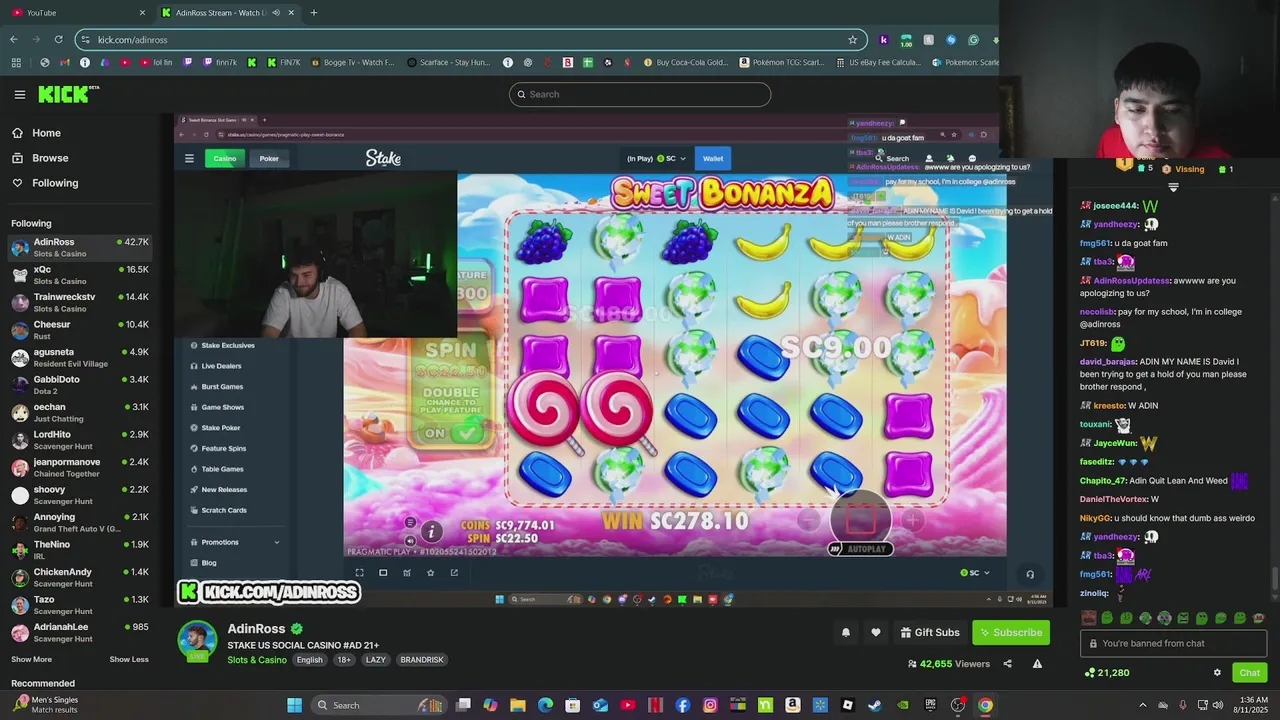This screenshot has width=1280, height=720.
Task: Click the English language tag
Action: click(x=309, y=660)
